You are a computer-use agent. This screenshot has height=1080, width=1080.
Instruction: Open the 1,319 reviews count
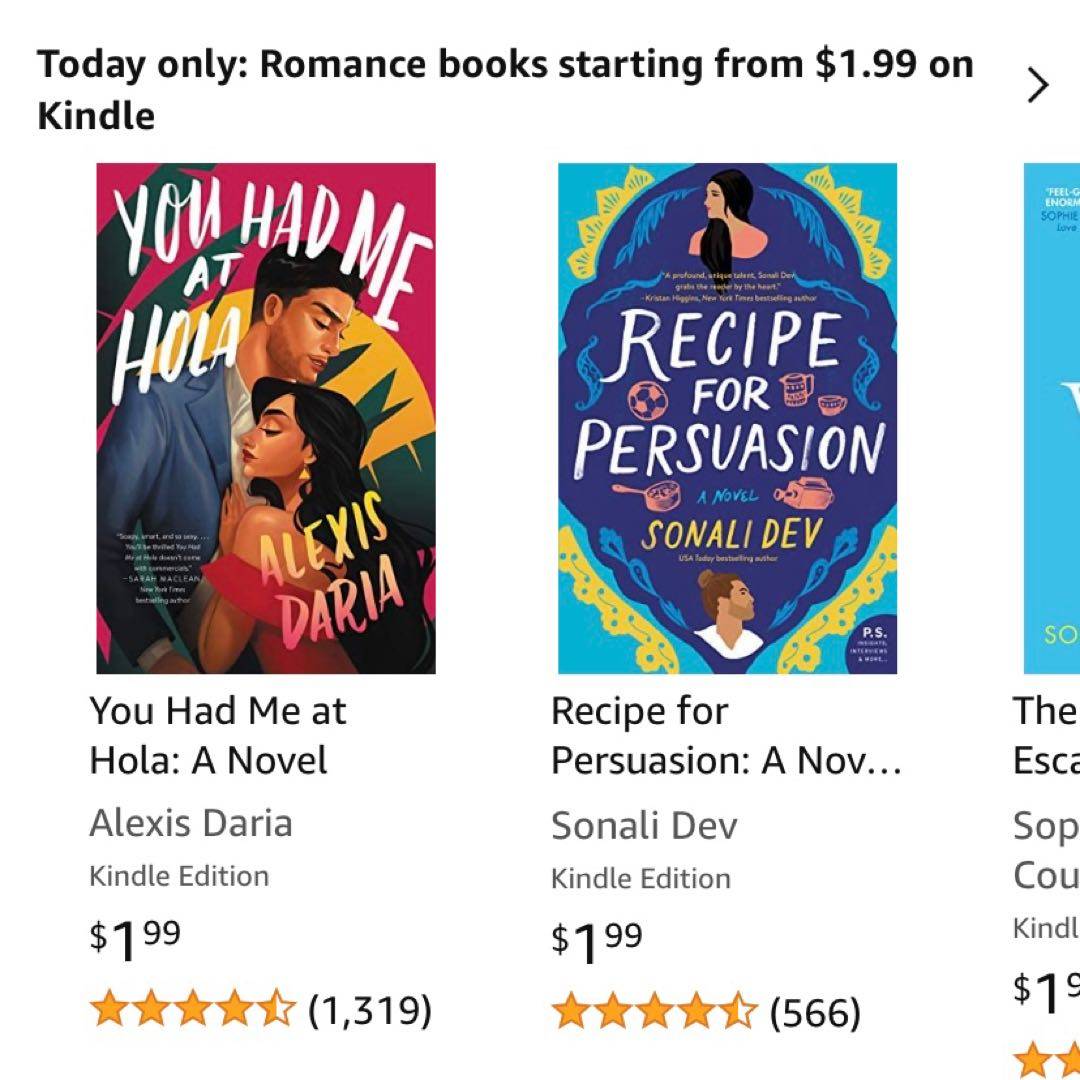[370, 1010]
